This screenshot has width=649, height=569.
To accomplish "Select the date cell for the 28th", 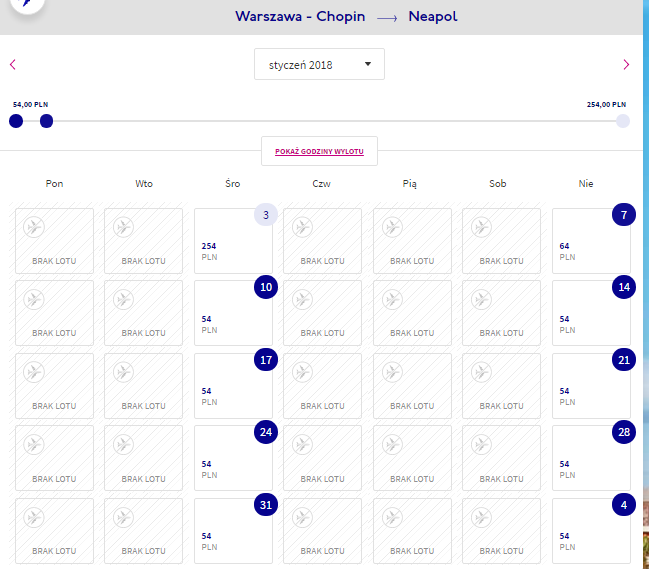I will (591, 458).
